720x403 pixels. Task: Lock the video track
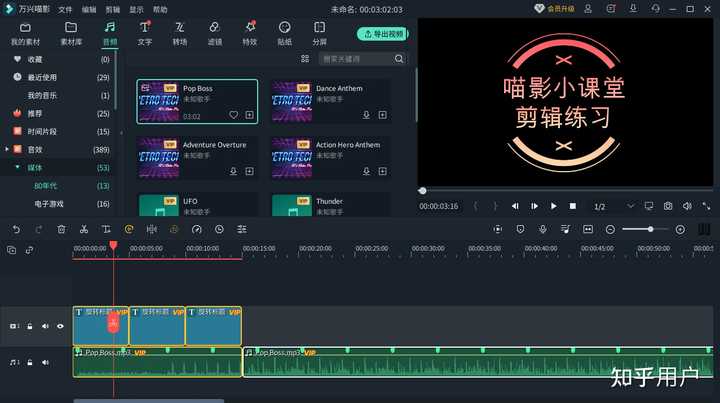tap(30, 326)
